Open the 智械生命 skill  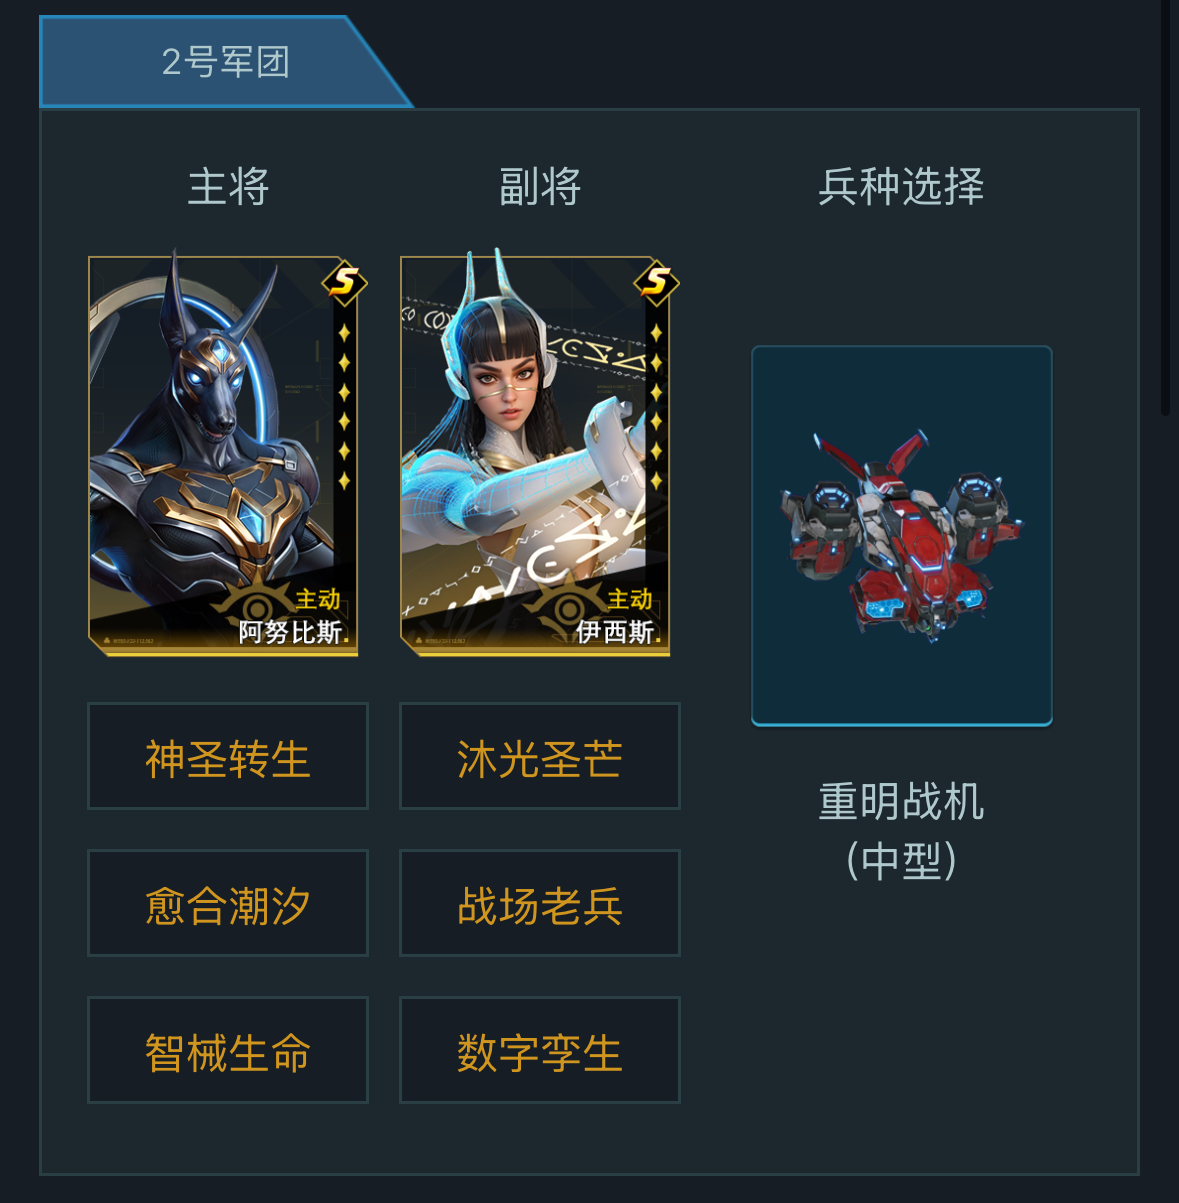point(228,1050)
